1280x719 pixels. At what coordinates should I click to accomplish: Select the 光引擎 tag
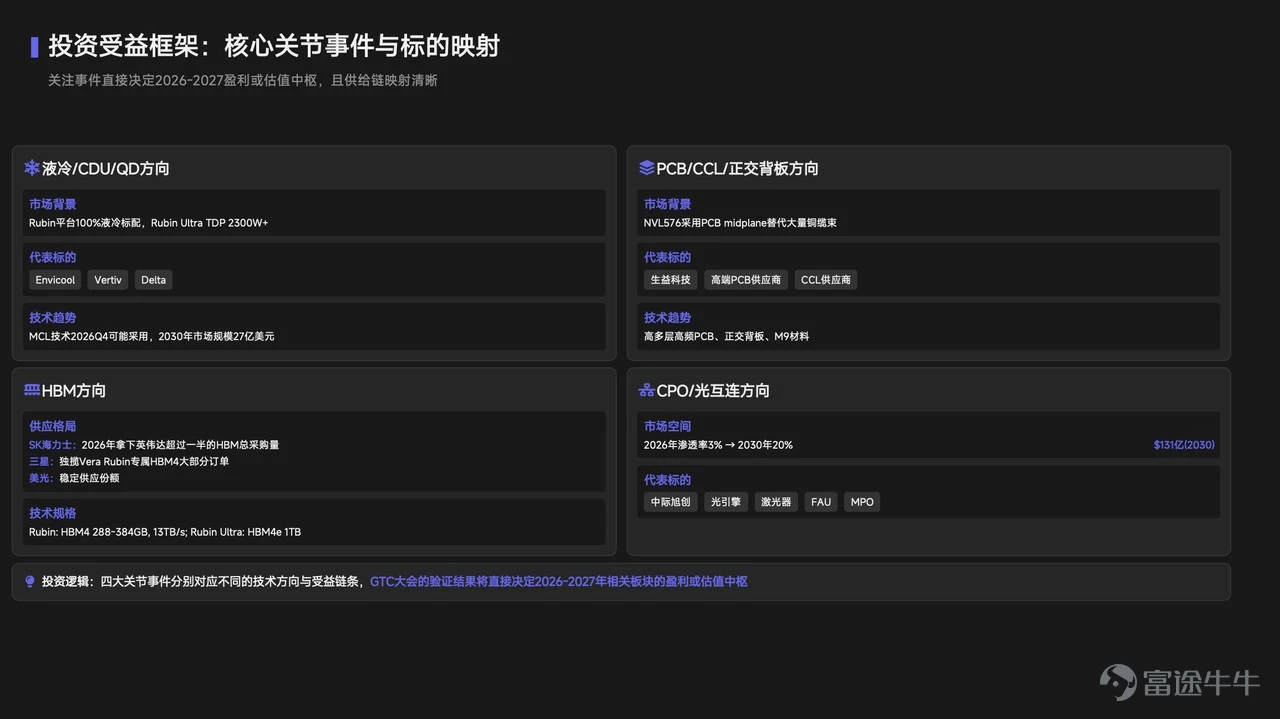(726, 502)
